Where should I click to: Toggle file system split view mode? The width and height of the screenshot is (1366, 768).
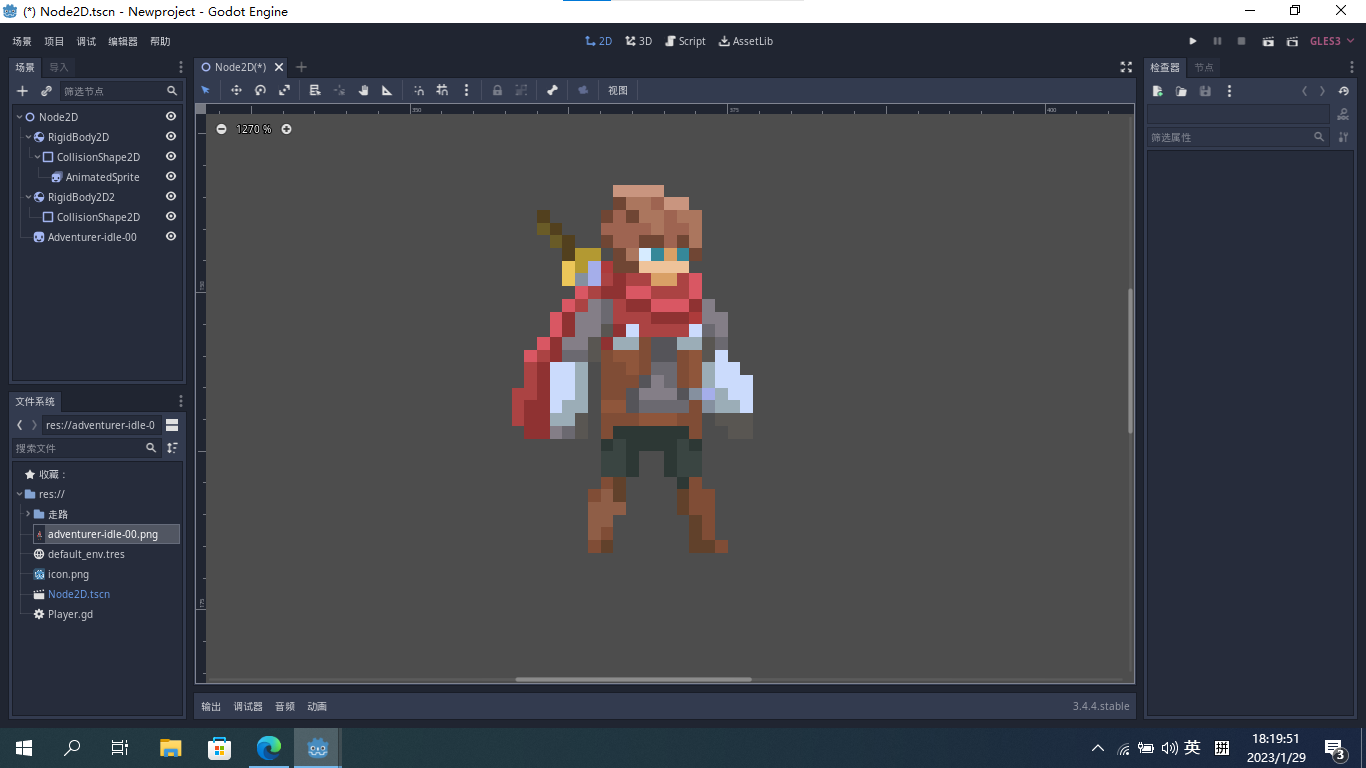[172, 425]
